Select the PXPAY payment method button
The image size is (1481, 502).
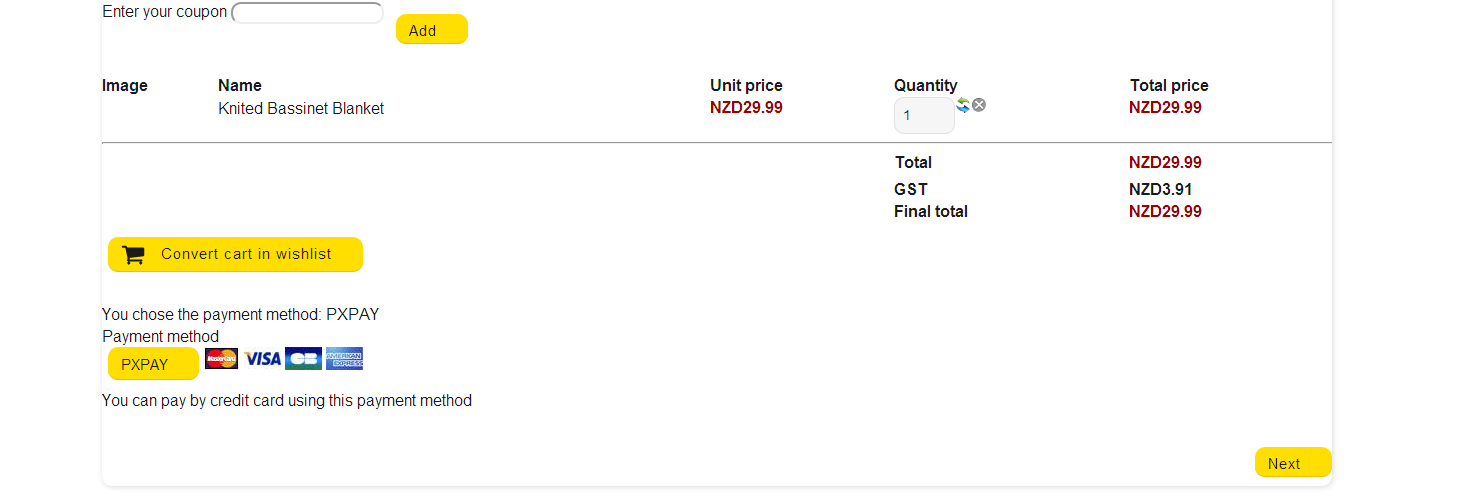[153, 364]
